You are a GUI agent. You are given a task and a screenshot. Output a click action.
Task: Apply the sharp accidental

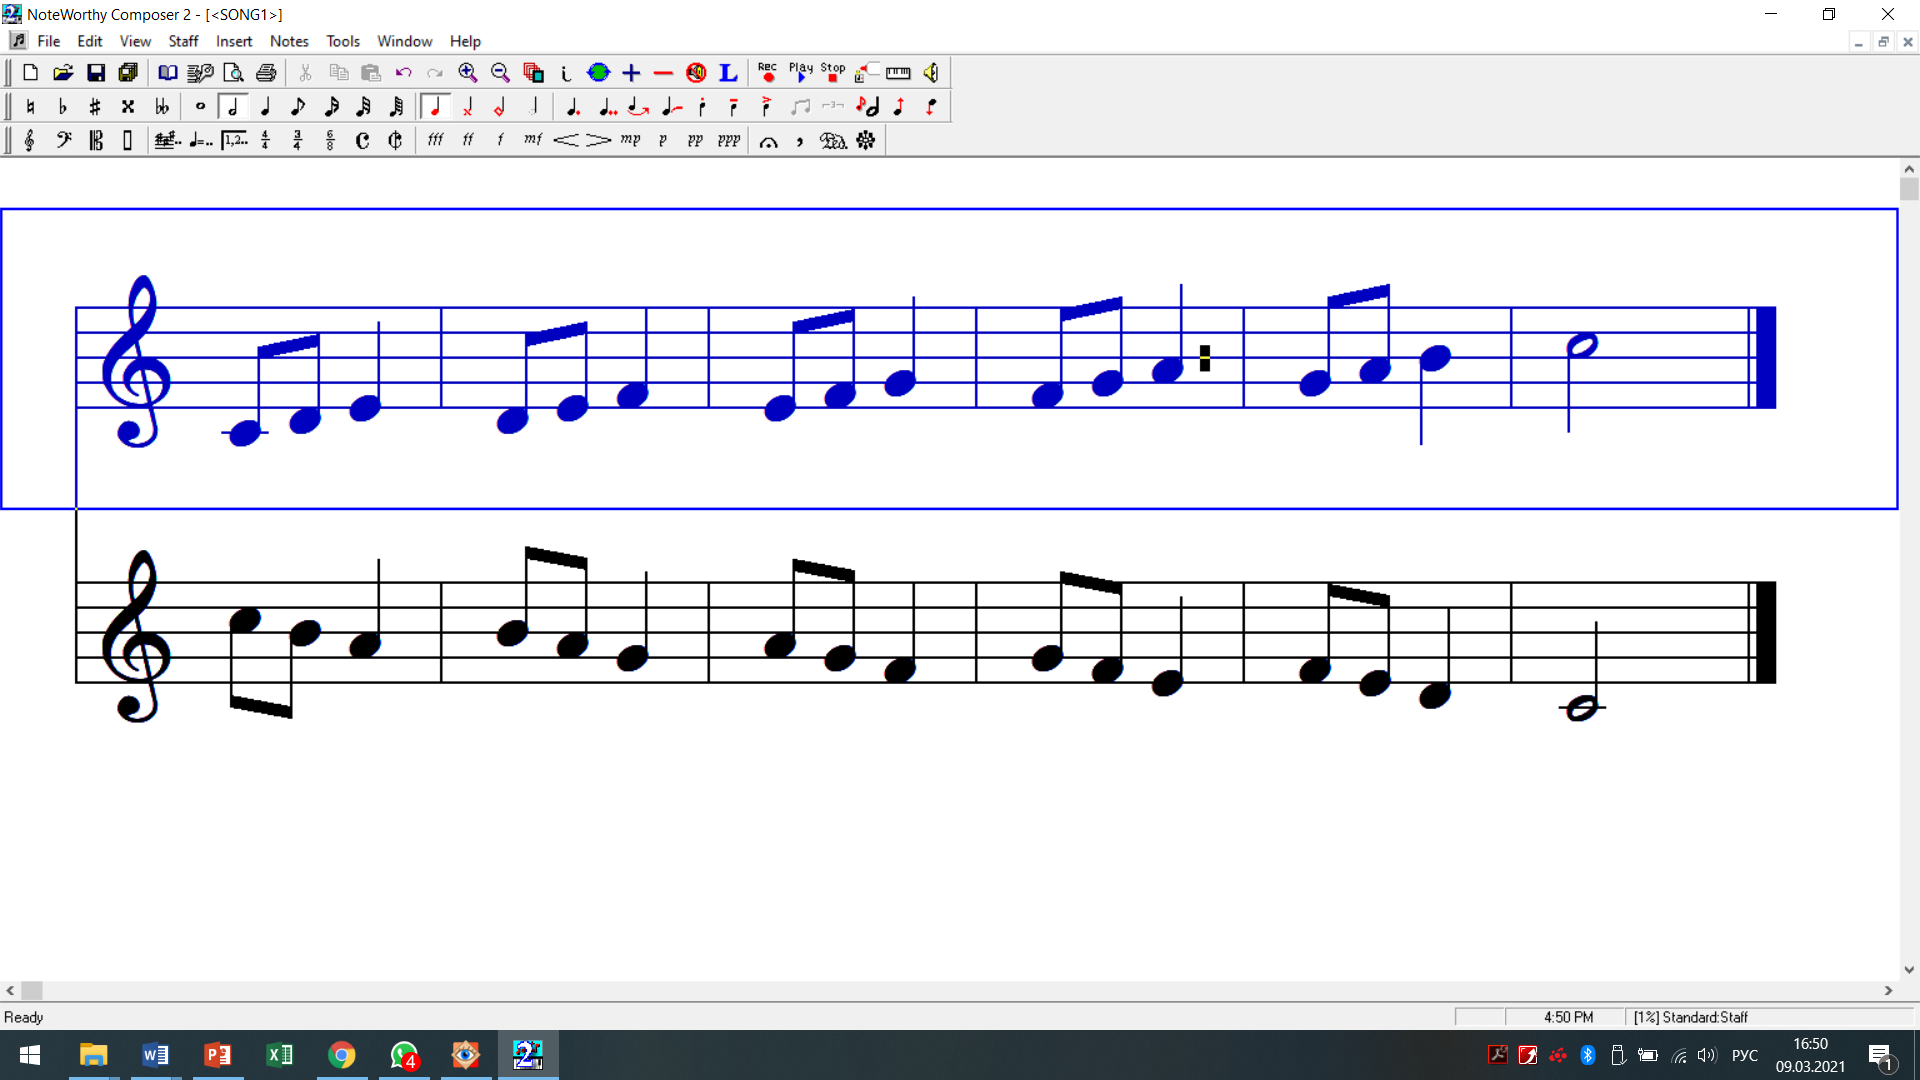95,106
